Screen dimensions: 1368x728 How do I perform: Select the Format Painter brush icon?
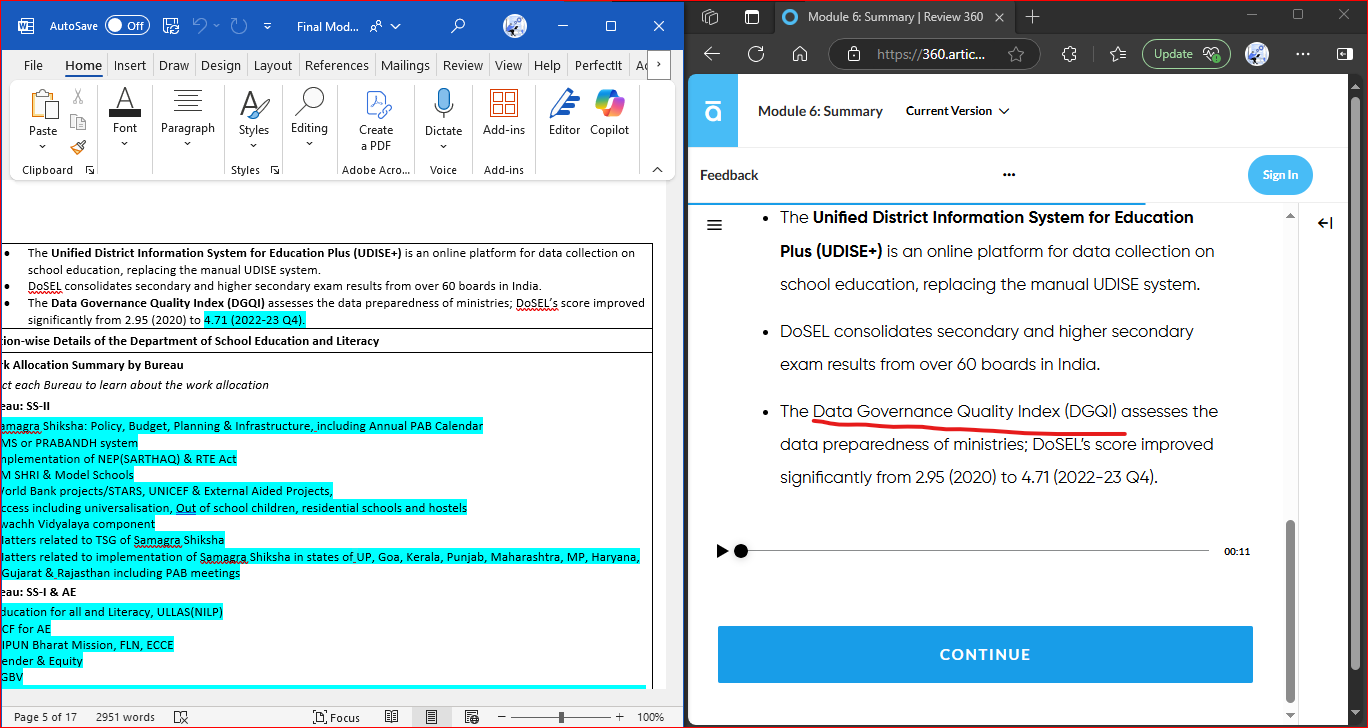pos(78,147)
